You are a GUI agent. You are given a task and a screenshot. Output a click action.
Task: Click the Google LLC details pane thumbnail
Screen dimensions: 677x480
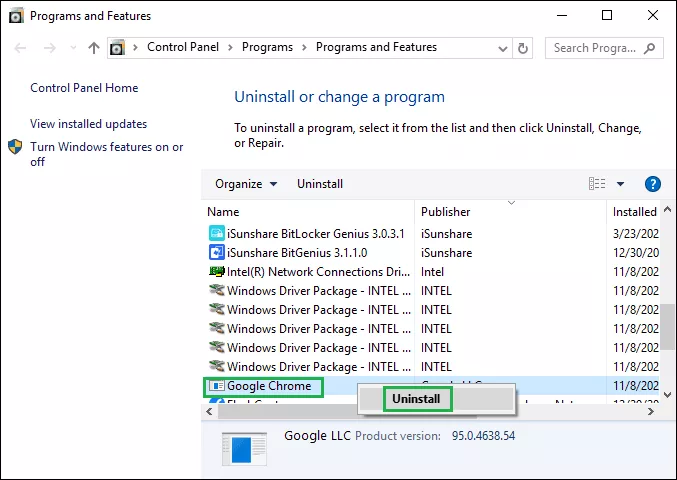click(244, 449)
